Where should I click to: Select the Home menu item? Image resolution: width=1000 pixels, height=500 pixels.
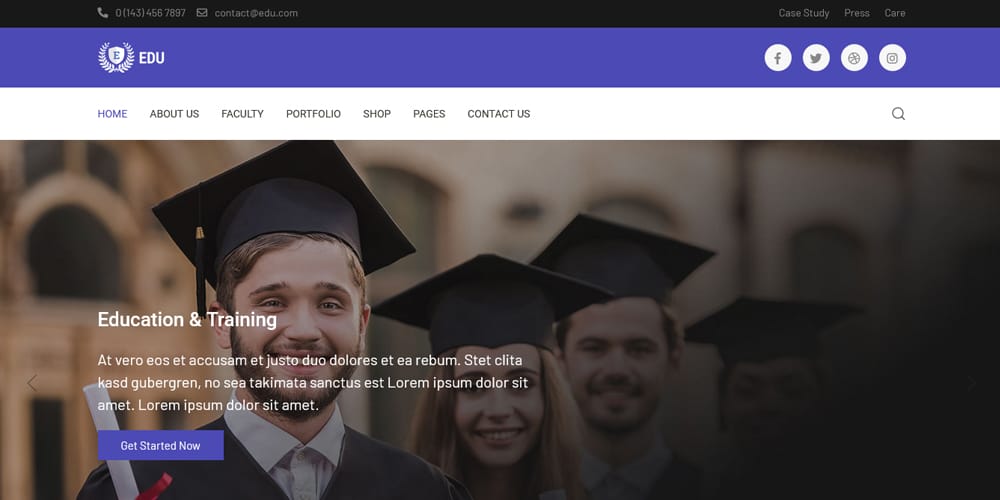point(112,114)
